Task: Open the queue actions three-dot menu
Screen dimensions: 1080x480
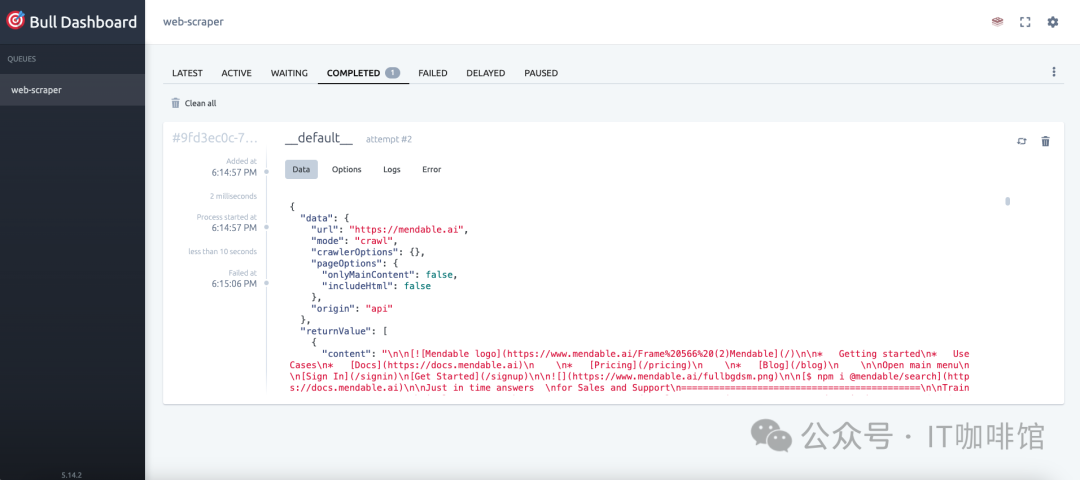Action: [1053, 72]
